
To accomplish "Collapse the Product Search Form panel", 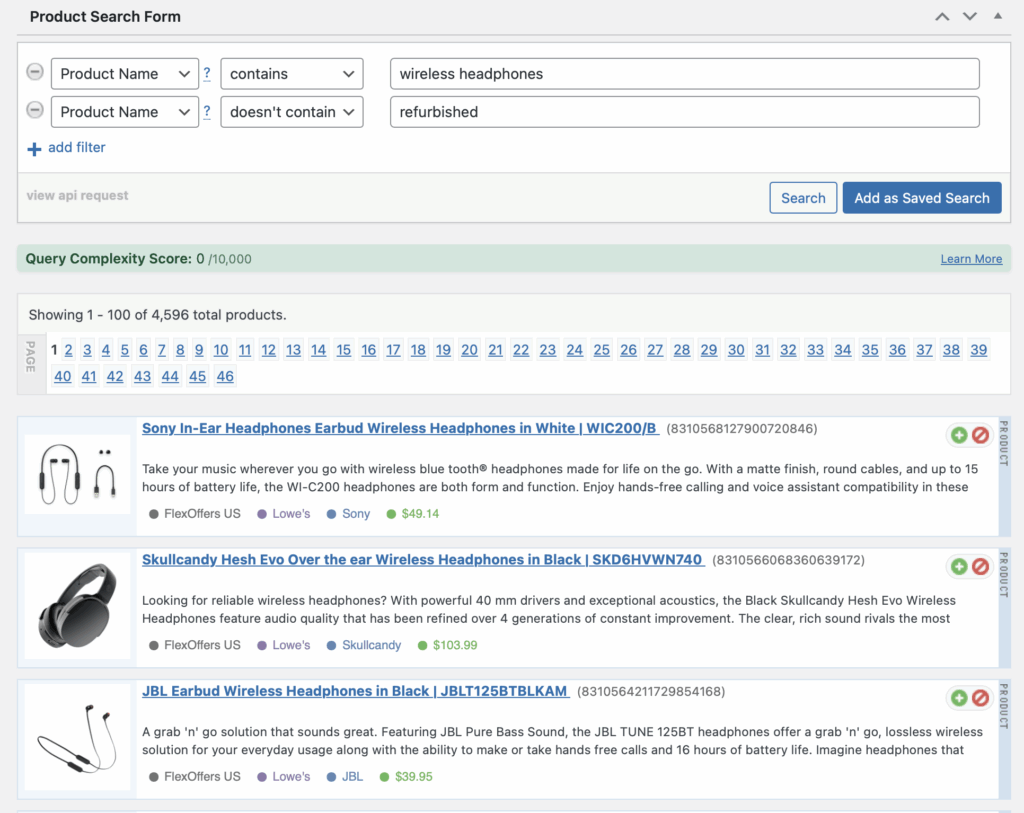I will [997, 17].
